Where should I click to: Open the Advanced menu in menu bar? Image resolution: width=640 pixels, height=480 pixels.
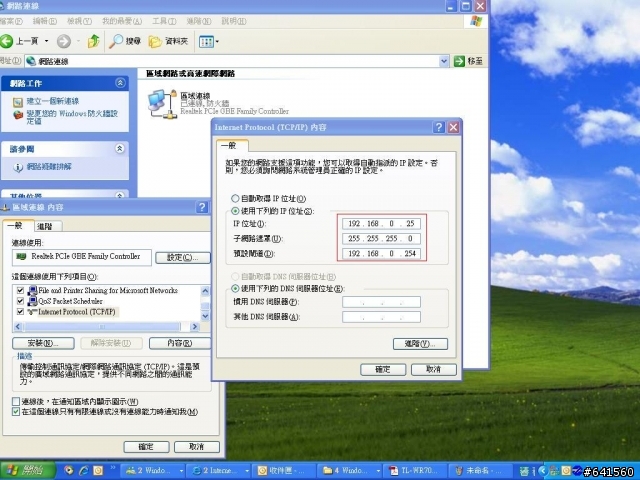click(x=199, y=21)
